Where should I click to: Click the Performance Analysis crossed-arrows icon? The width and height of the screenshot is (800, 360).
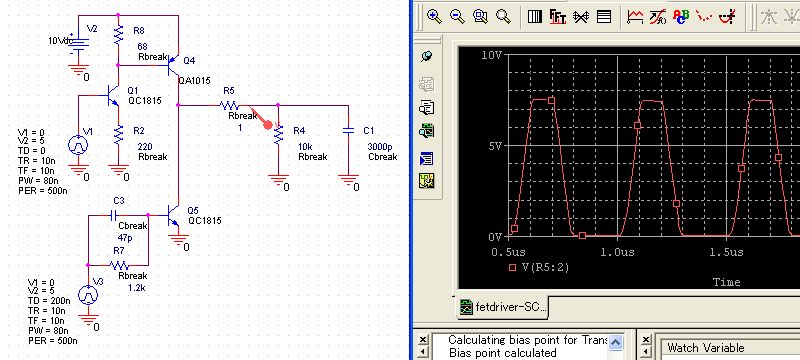(581, 17)
